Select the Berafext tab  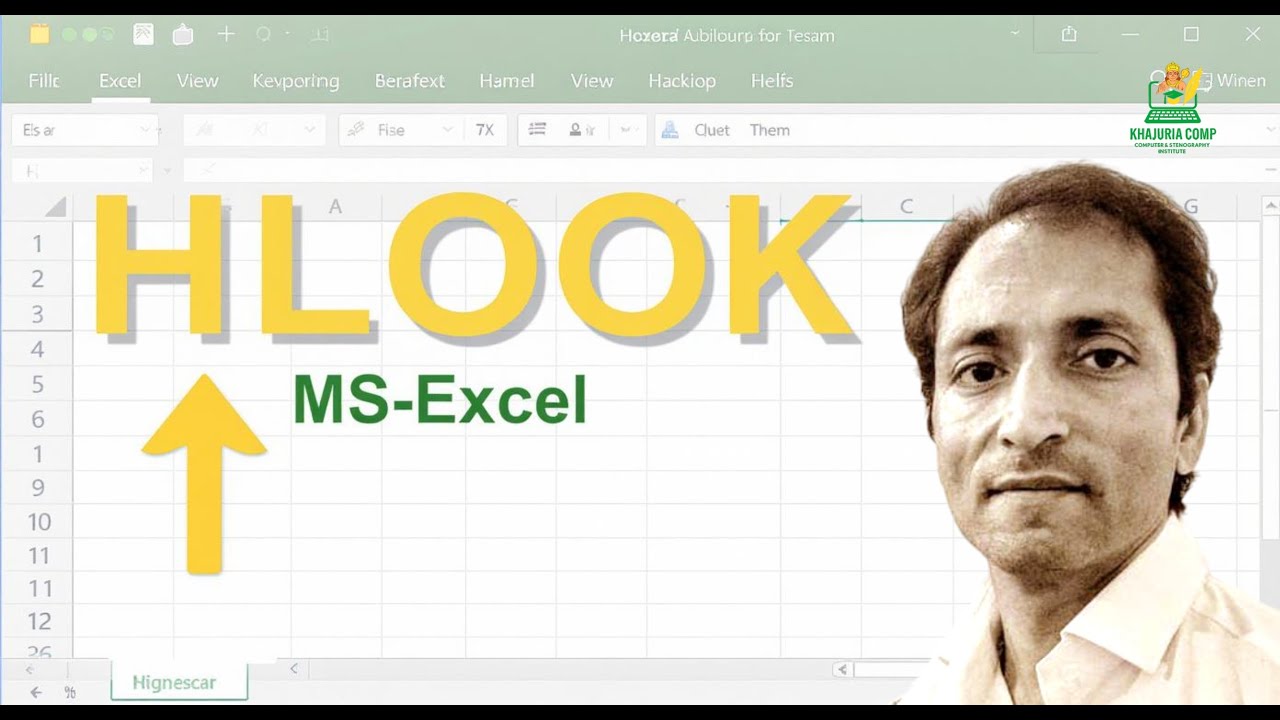point(410,81)
